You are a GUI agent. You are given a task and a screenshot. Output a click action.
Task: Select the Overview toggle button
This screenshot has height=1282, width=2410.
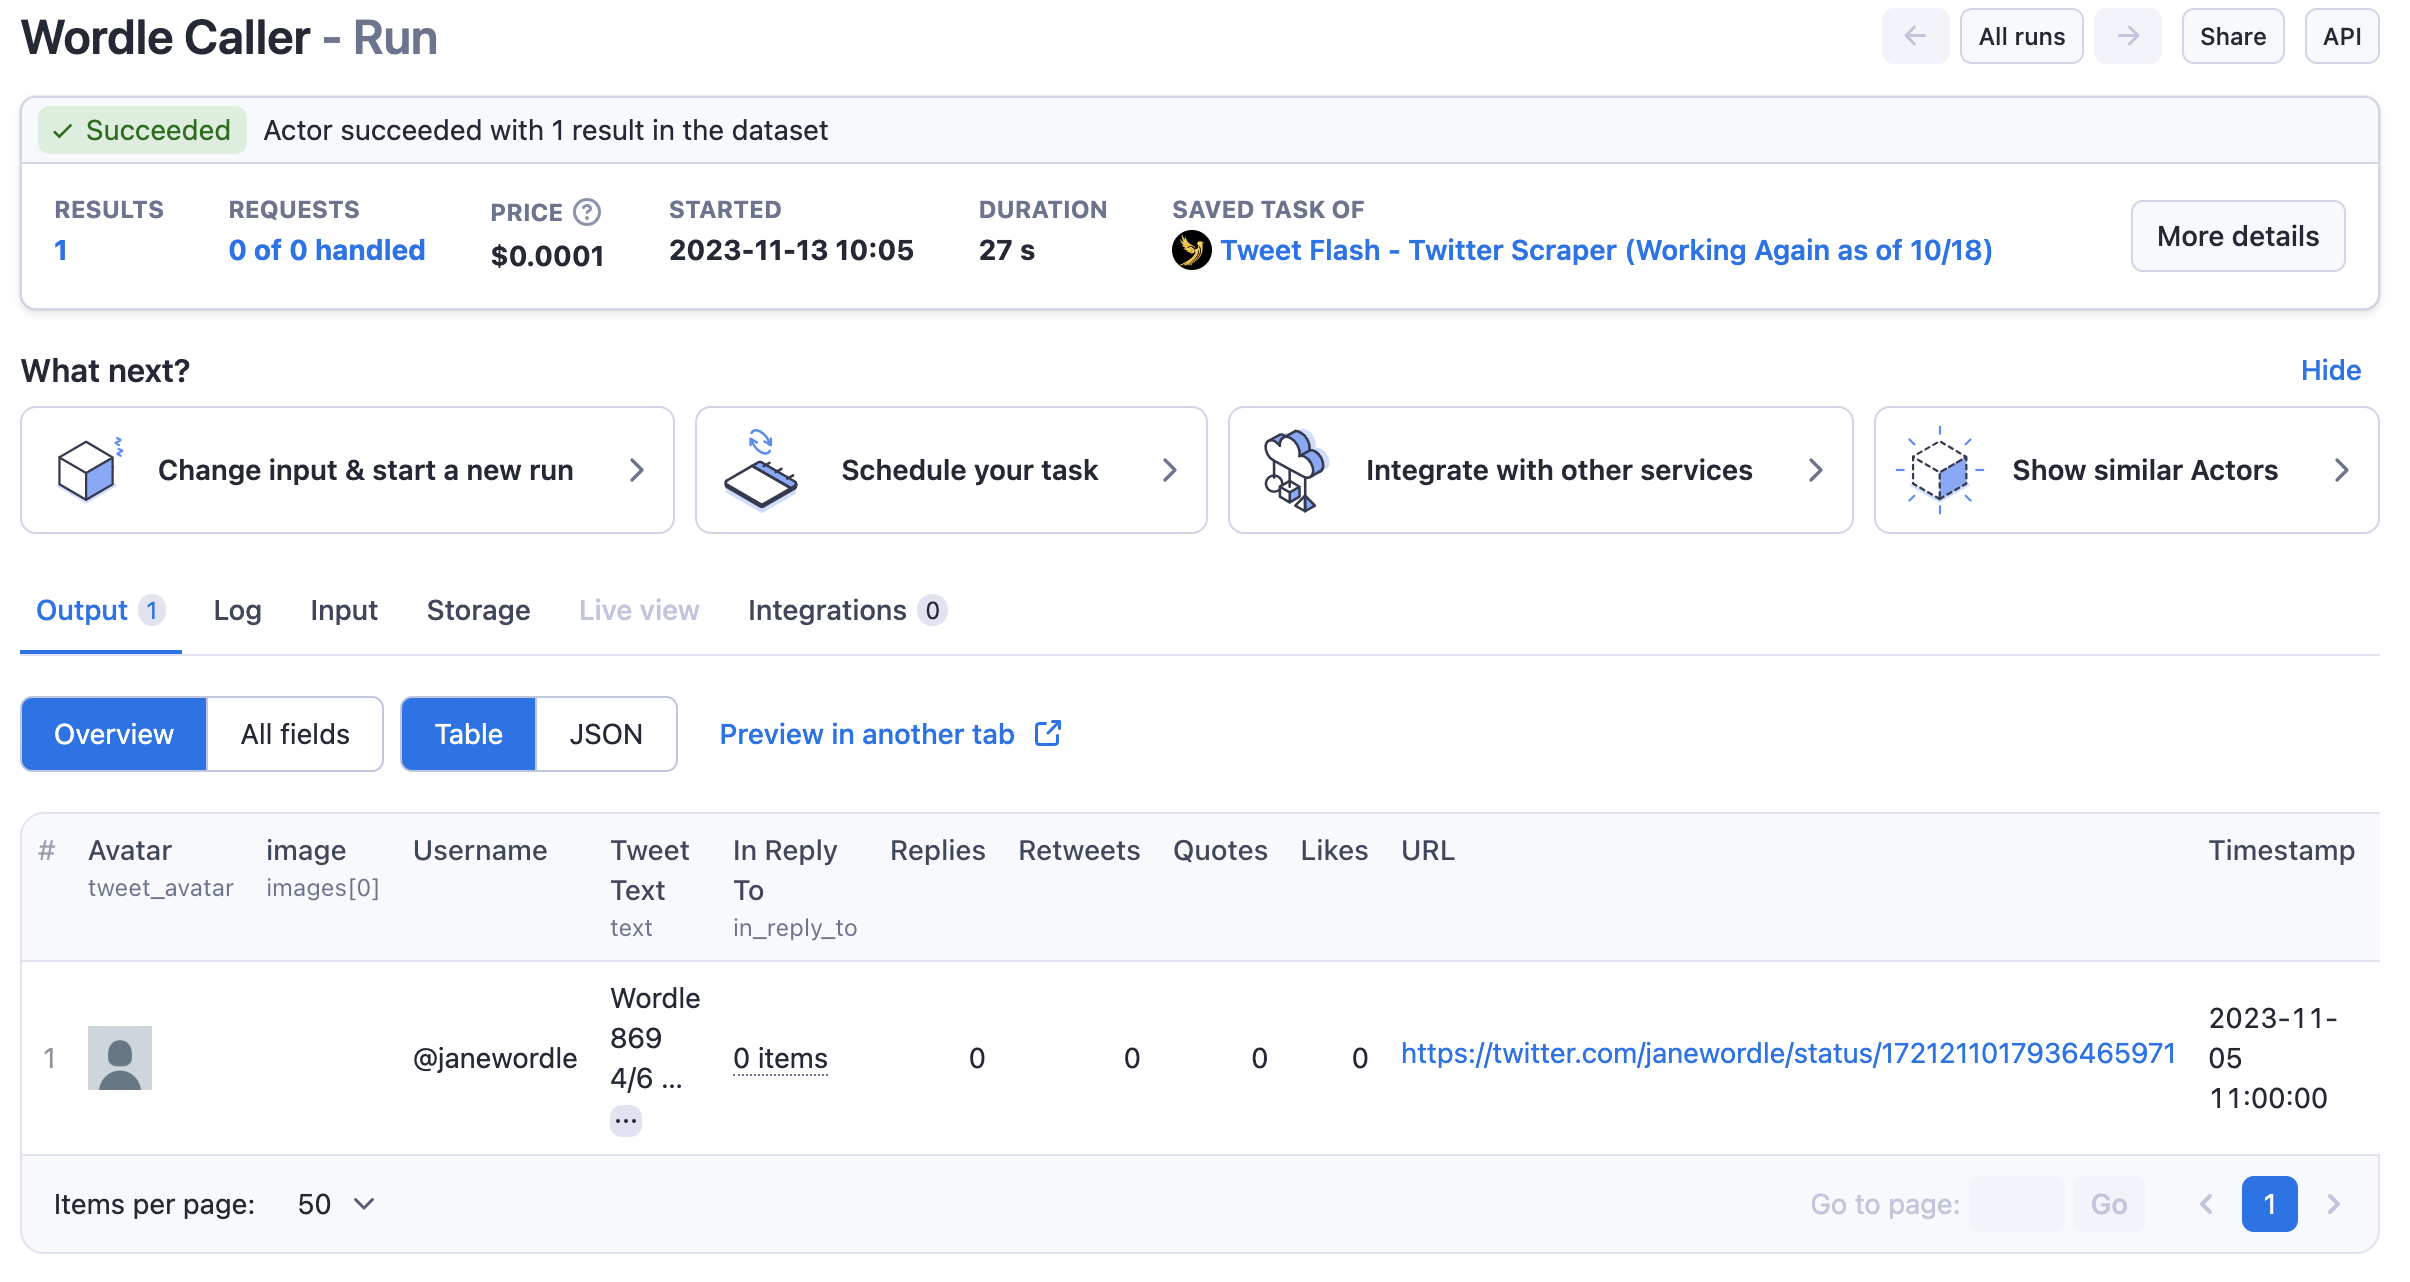pyautogui.click(x=113, y=733)
